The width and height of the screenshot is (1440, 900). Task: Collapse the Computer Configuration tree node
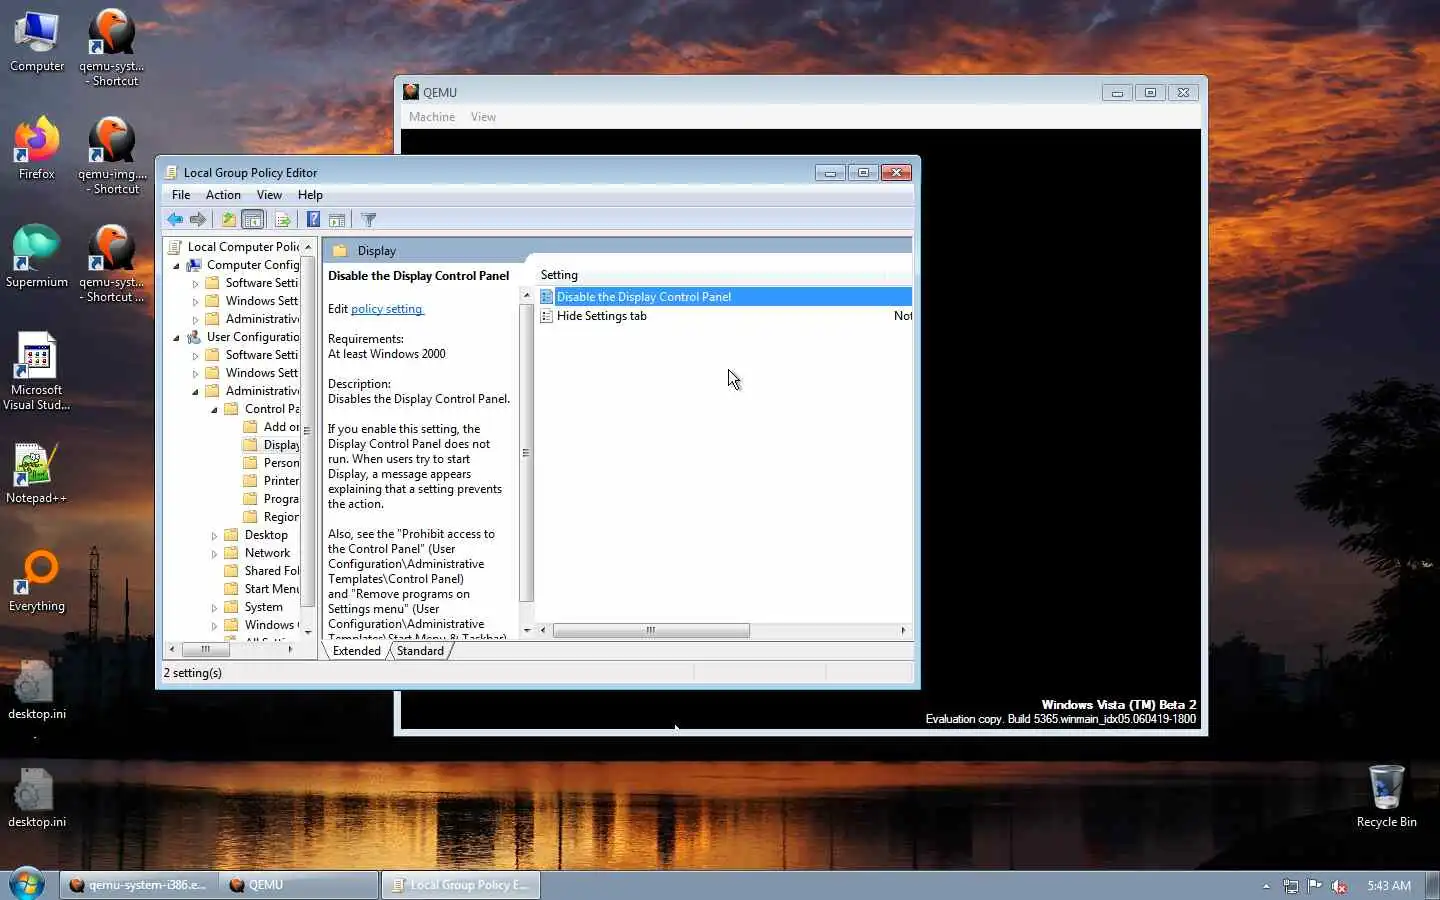pyautogui.click(x=177, y=266)
